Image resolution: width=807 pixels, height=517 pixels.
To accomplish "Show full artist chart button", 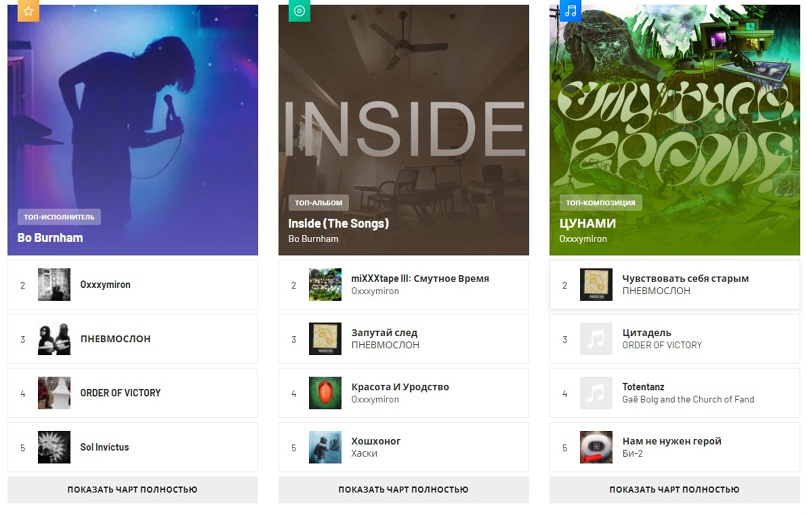I will point(132,489).
